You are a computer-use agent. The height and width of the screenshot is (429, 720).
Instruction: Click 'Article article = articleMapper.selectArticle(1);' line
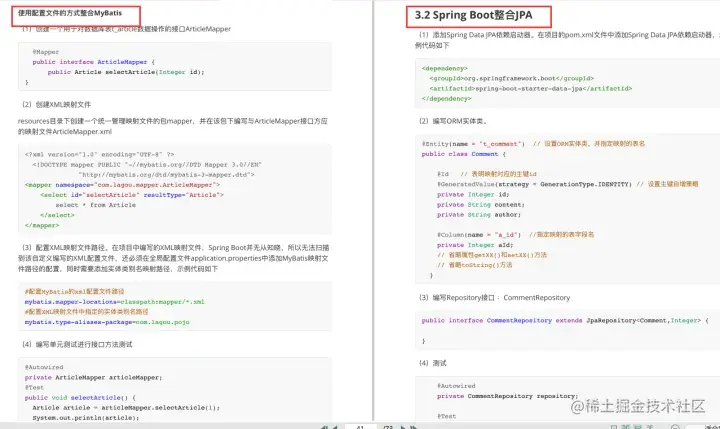coord(126,407)
